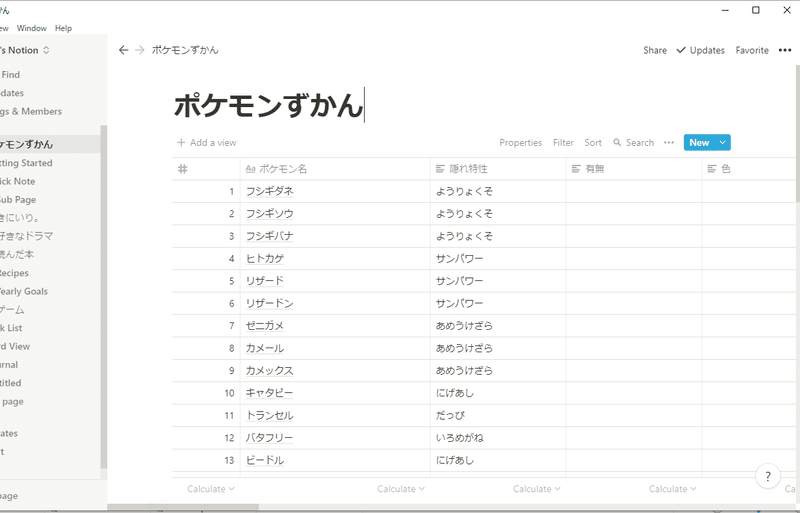
Task: Open the Window menu
Action: pos(32,28)
